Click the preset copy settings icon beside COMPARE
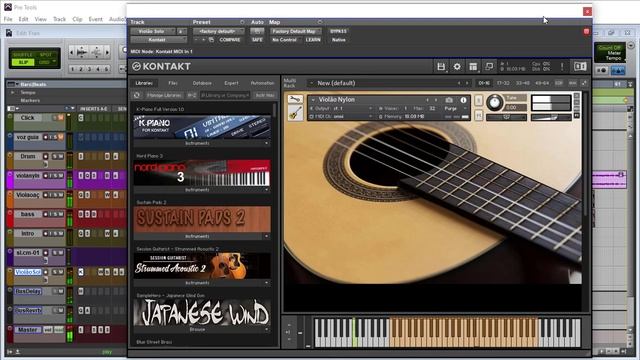The width and height of the screenshot is (640, 360). (211, 40)
